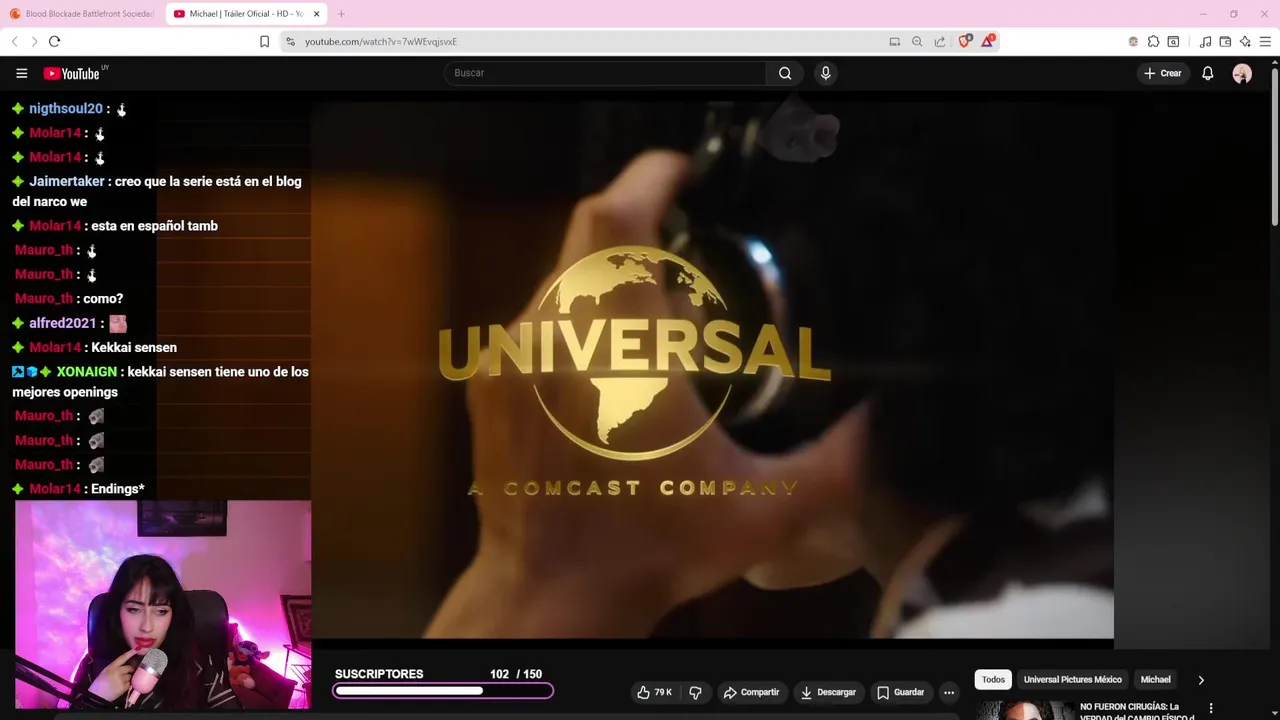Click the streamer webcam overlay
The image size is (1280, 720).
(x=163, y=605)
